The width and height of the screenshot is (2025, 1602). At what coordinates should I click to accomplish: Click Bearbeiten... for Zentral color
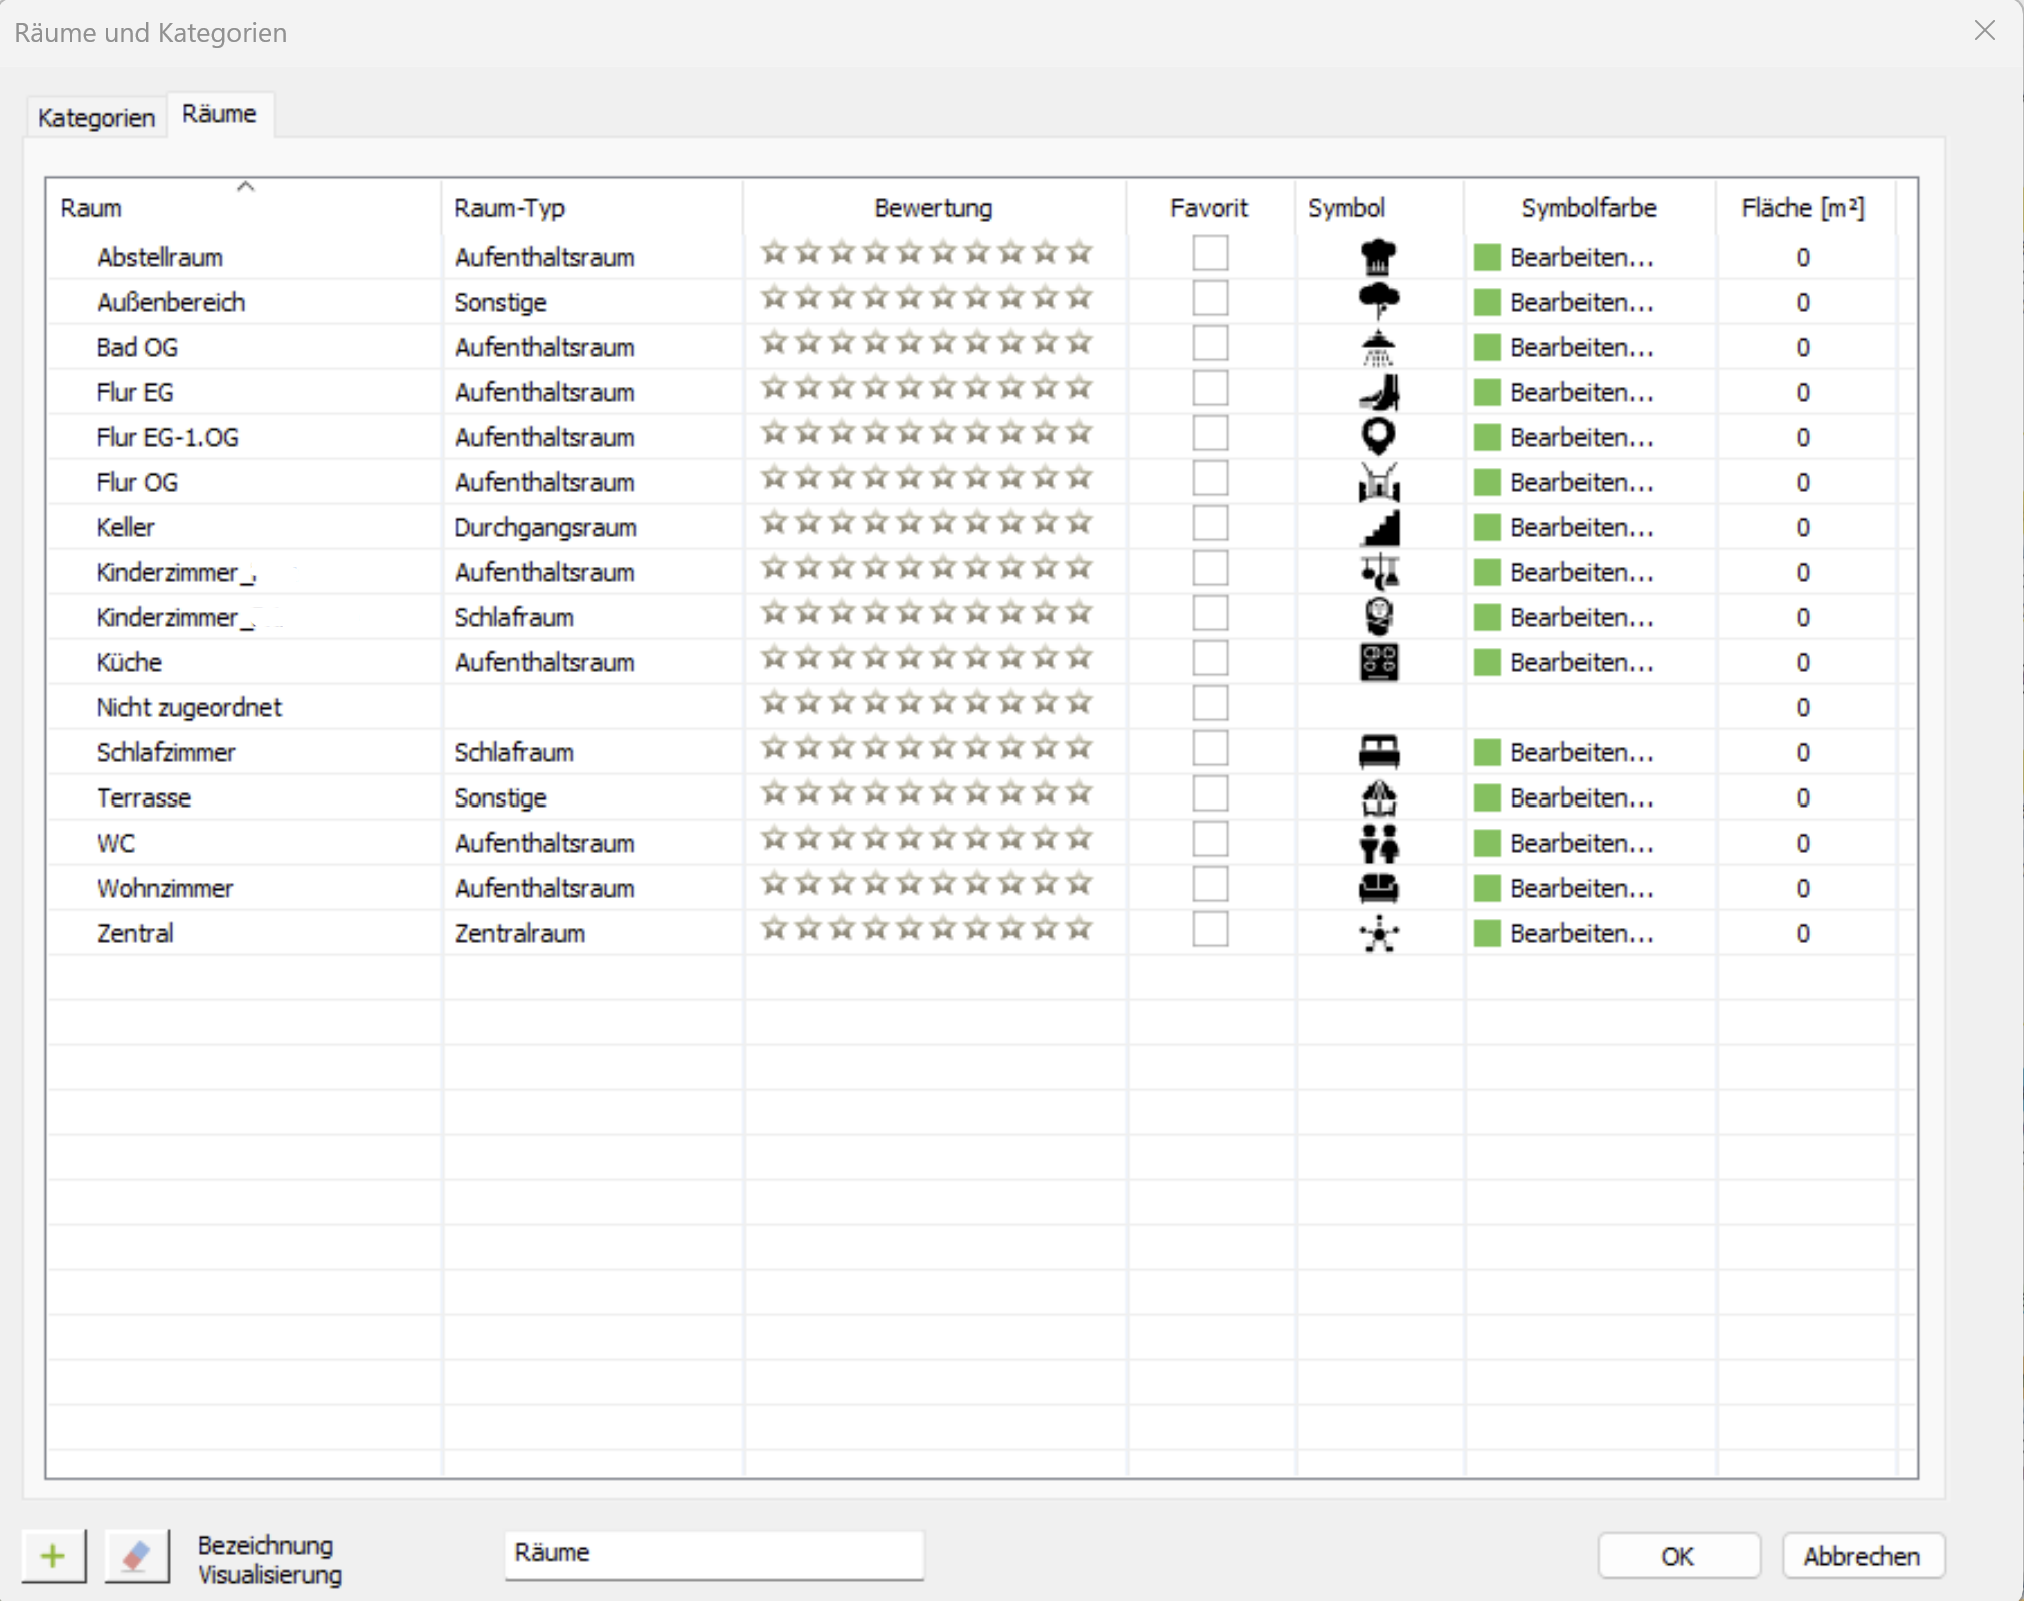pos(1582,933)
